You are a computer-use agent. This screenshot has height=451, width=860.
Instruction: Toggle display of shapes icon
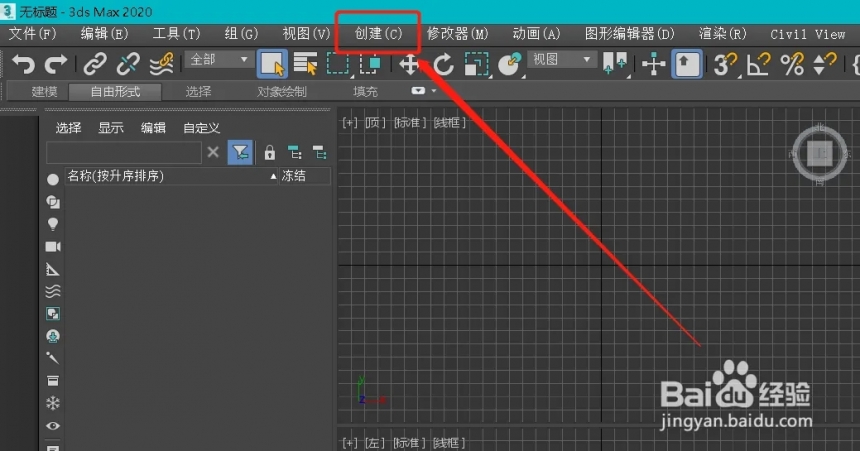(53, 202)
